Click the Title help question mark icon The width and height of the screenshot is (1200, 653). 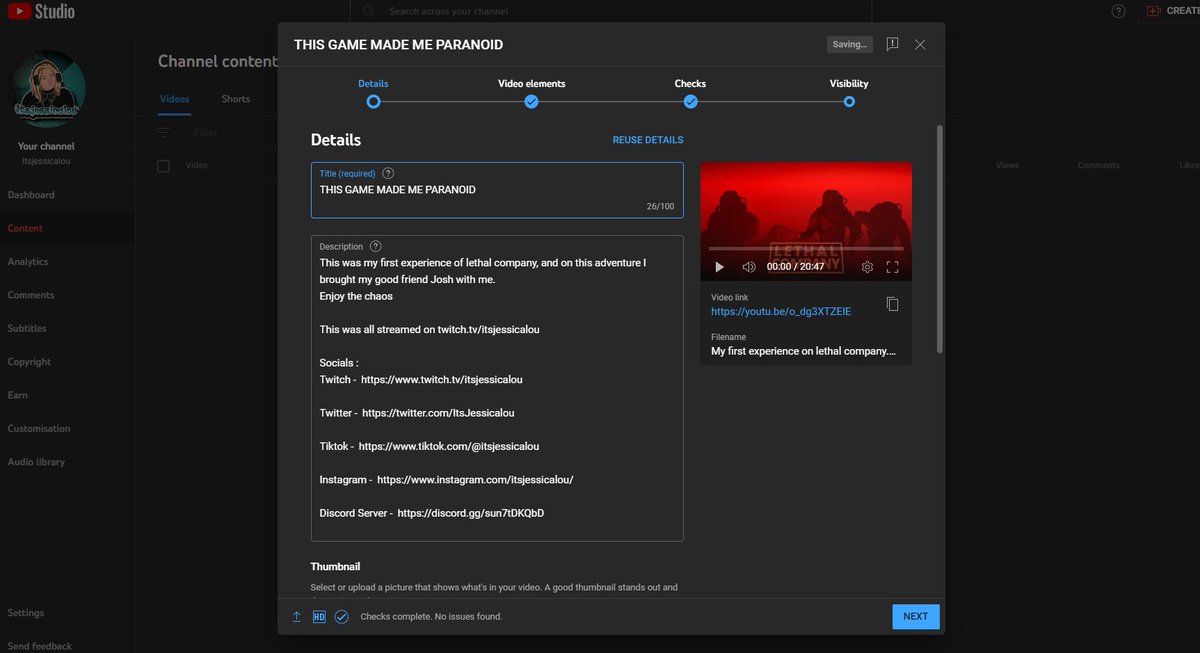(x=388, y=173)
